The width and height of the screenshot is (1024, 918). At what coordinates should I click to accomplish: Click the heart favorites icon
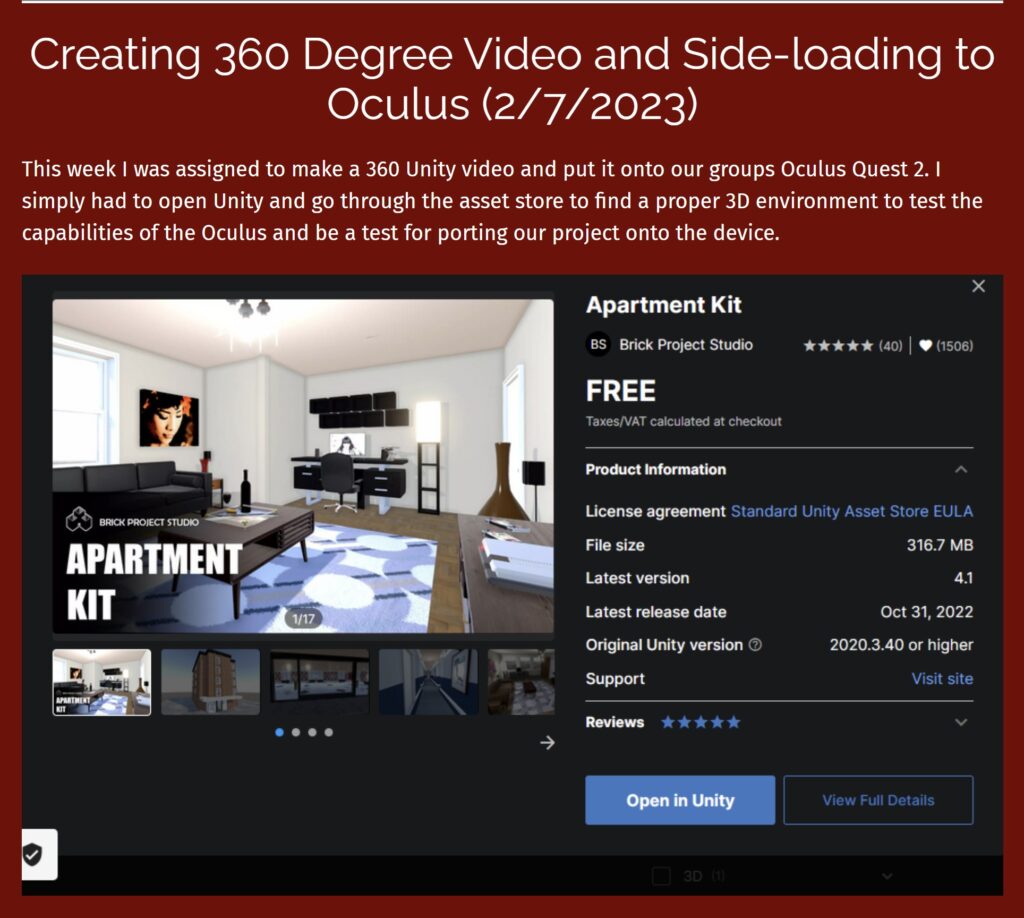point(925,346)
